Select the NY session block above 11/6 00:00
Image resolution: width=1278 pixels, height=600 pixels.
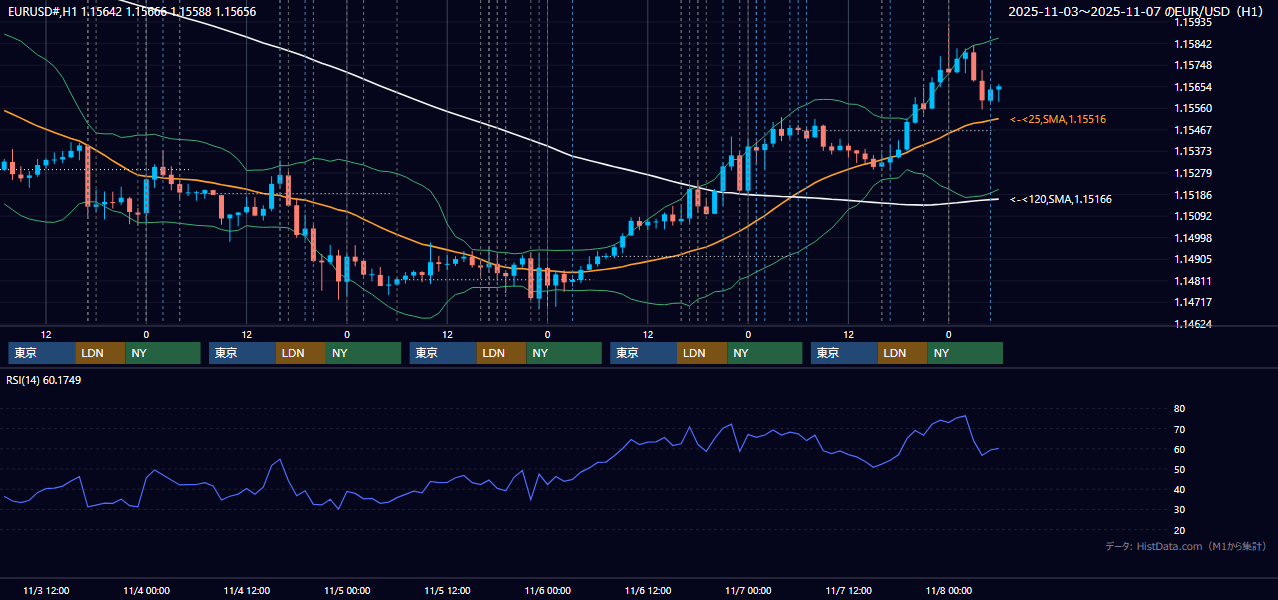click(x=564, y=353)
